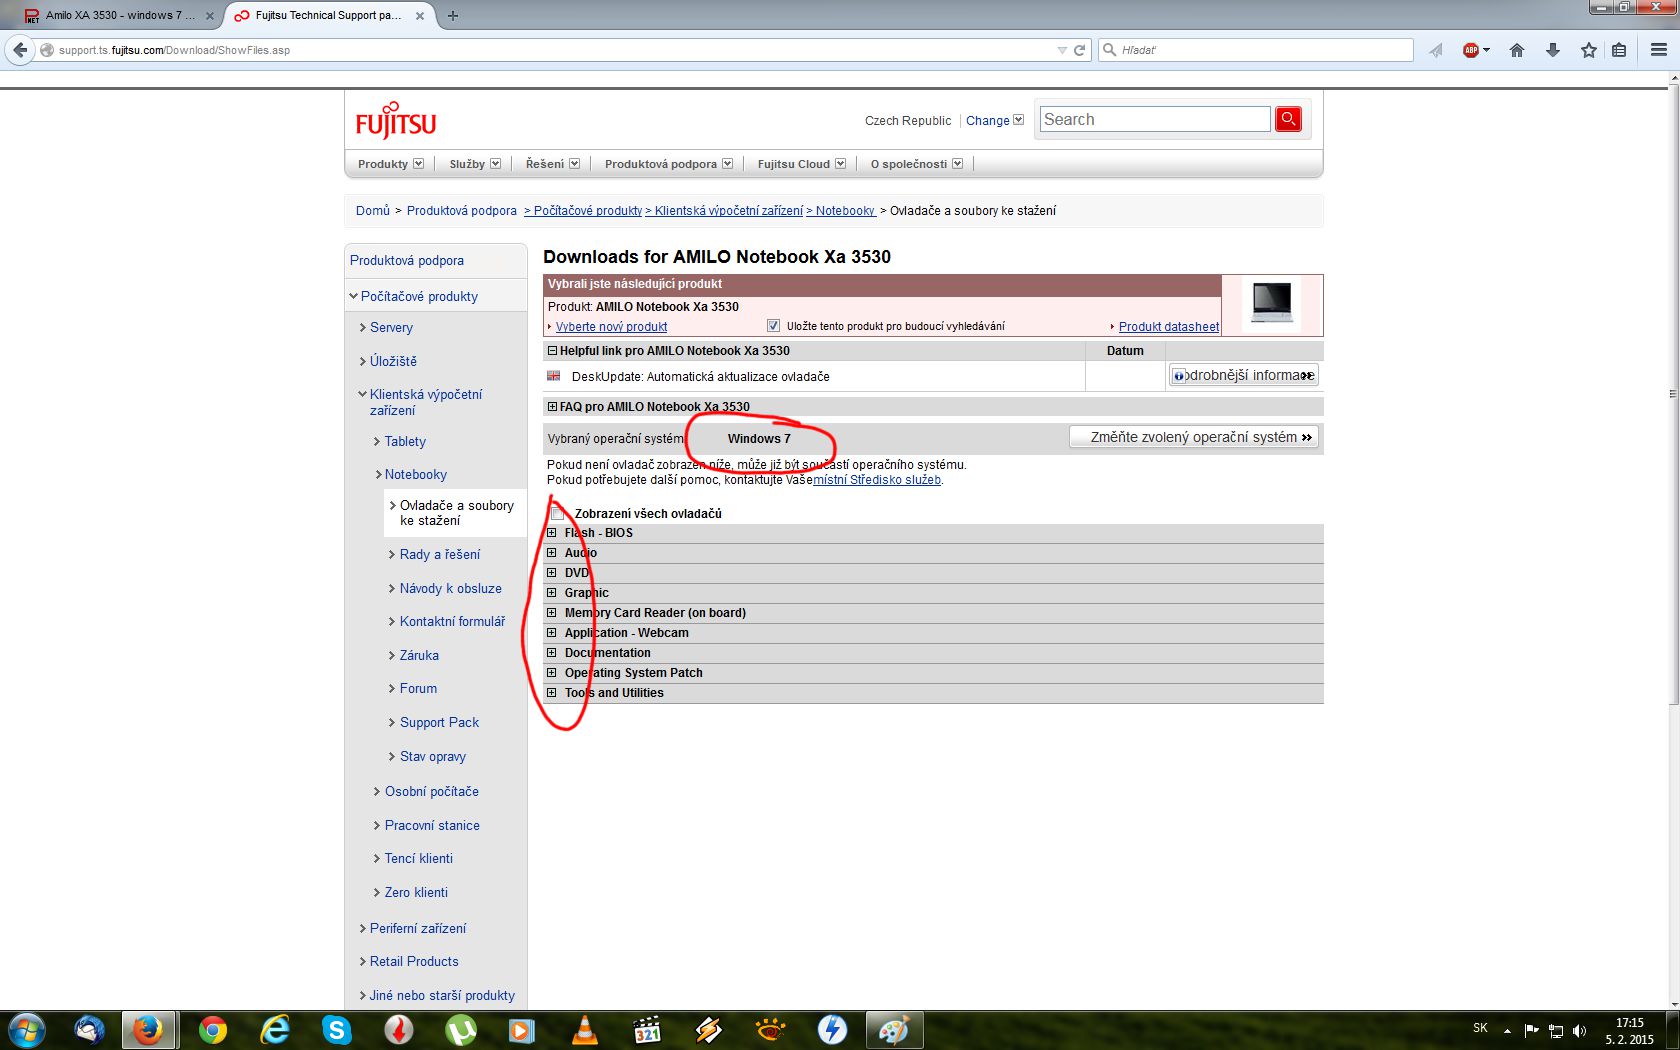The height and width of the screenshot is (1050, 1680).
Task: Open 'Rady a řešení' in the sidebar
Action: [440, 555]
